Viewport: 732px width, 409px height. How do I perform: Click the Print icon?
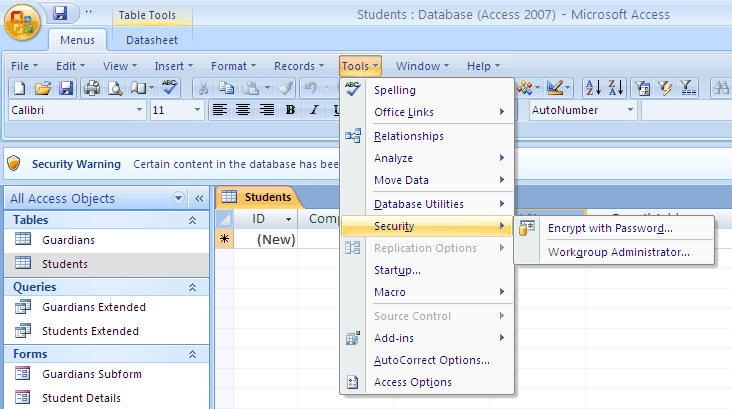(x=92, y=88)
